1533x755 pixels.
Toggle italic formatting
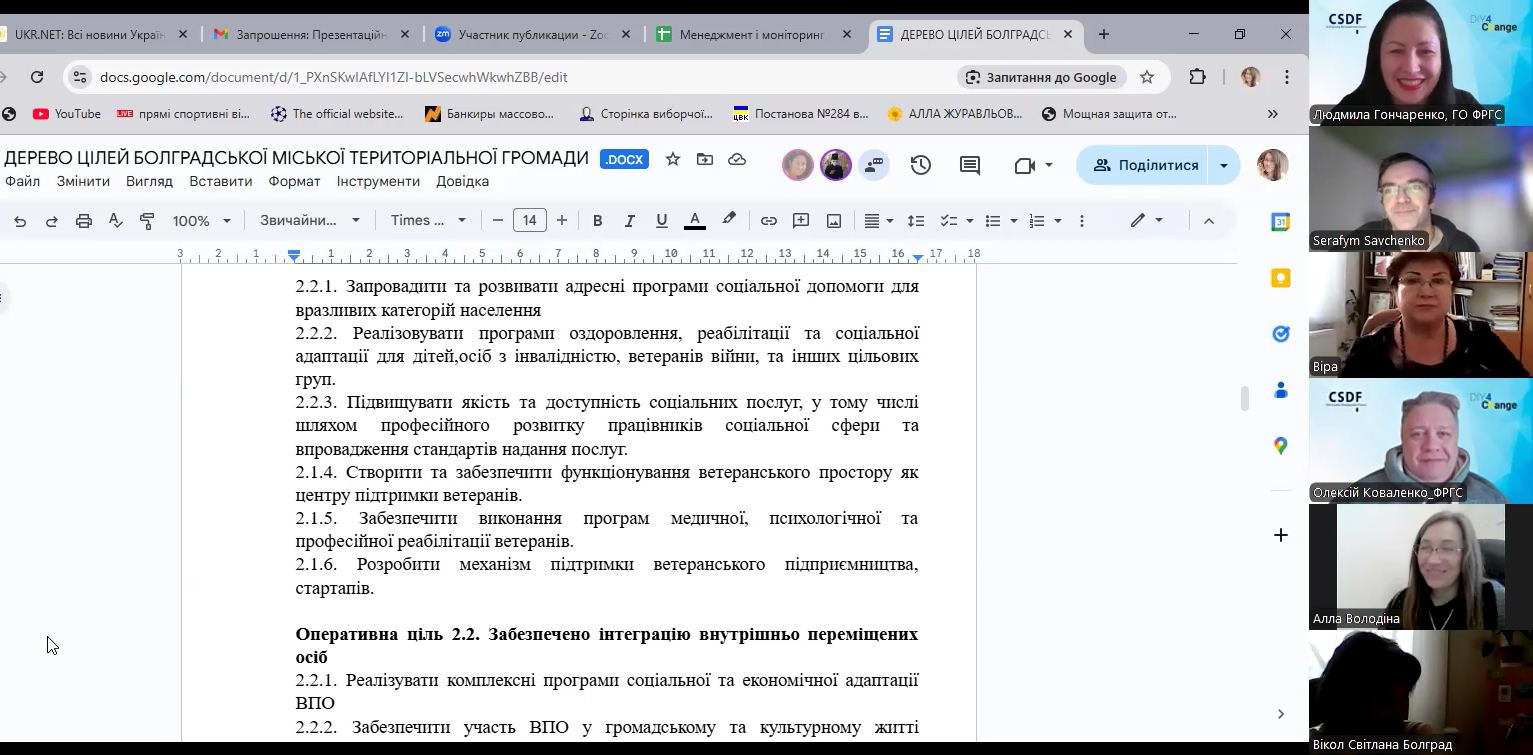tap(629, 221)
